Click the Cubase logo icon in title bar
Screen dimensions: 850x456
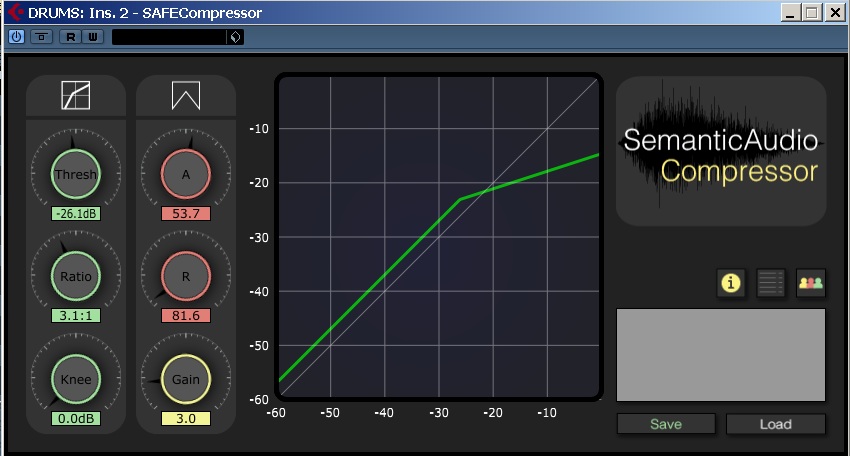[x=16, y=12]
